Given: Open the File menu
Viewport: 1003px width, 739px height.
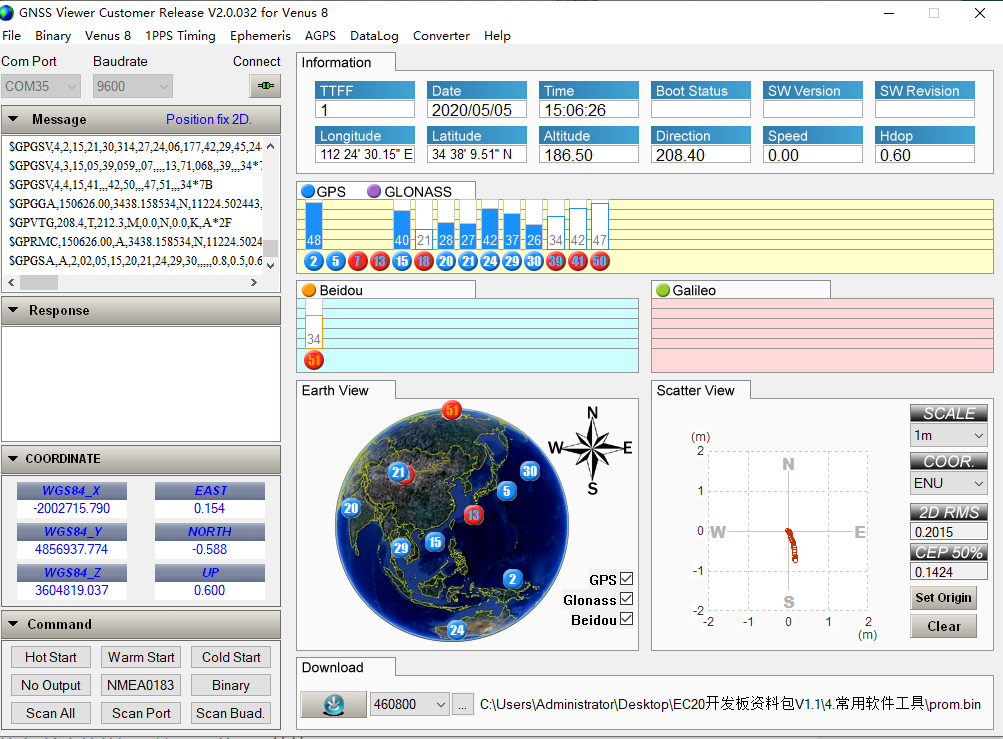Looking at the screenshot, I should pos(12,36).
